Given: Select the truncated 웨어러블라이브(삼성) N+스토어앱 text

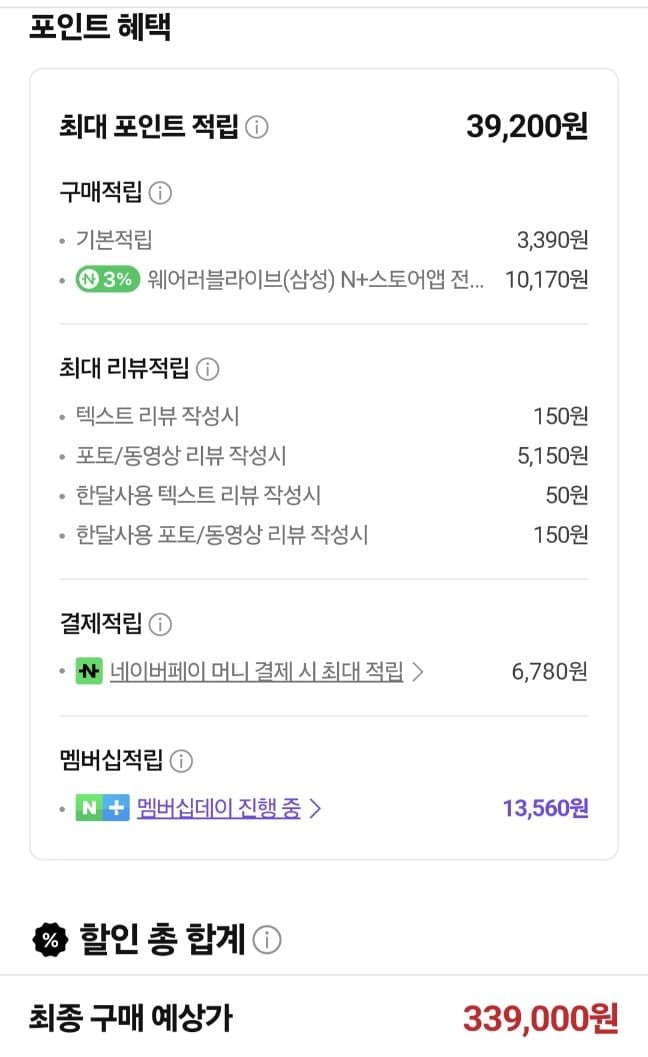Looking at the screenshot, I should pos(315,279).
